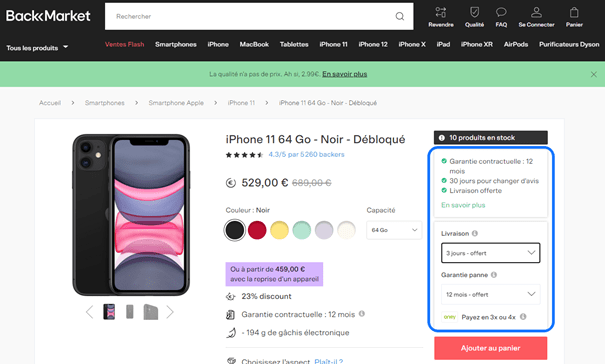Open the Ventes Flash menu item

[x=124, y=44]
